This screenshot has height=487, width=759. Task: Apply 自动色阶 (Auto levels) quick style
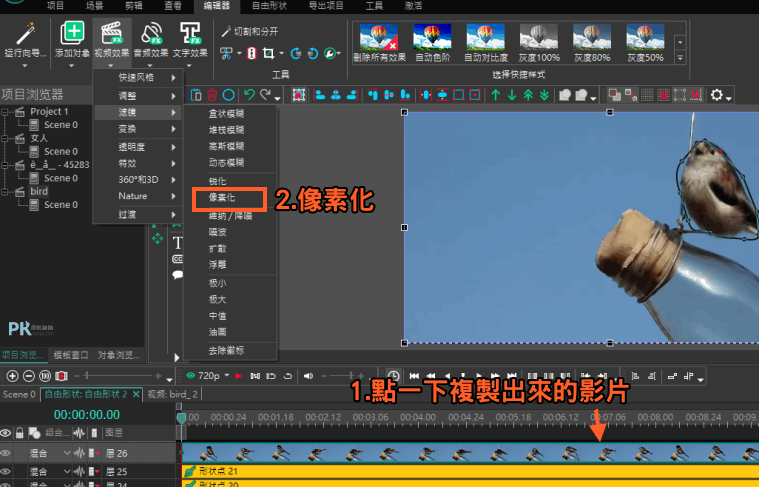click(x=432, y=44)
